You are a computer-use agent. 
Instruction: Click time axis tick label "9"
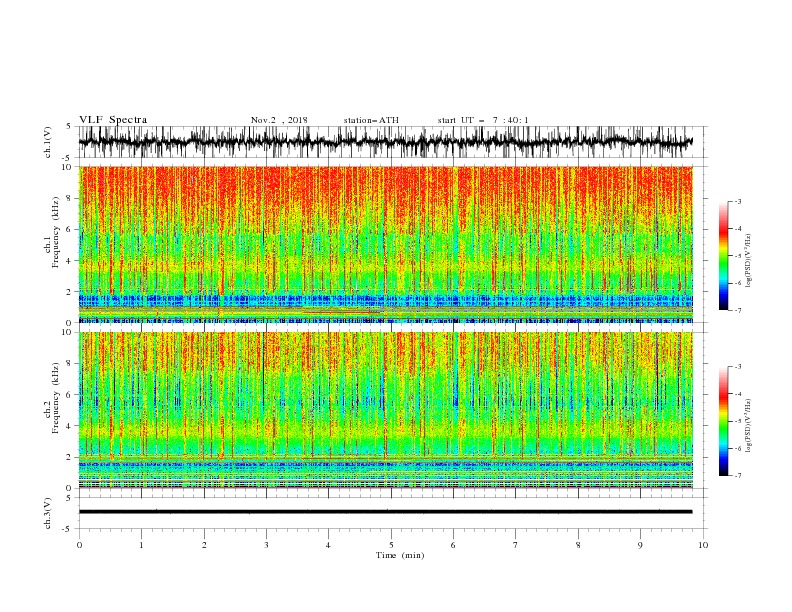click(640, 545)
